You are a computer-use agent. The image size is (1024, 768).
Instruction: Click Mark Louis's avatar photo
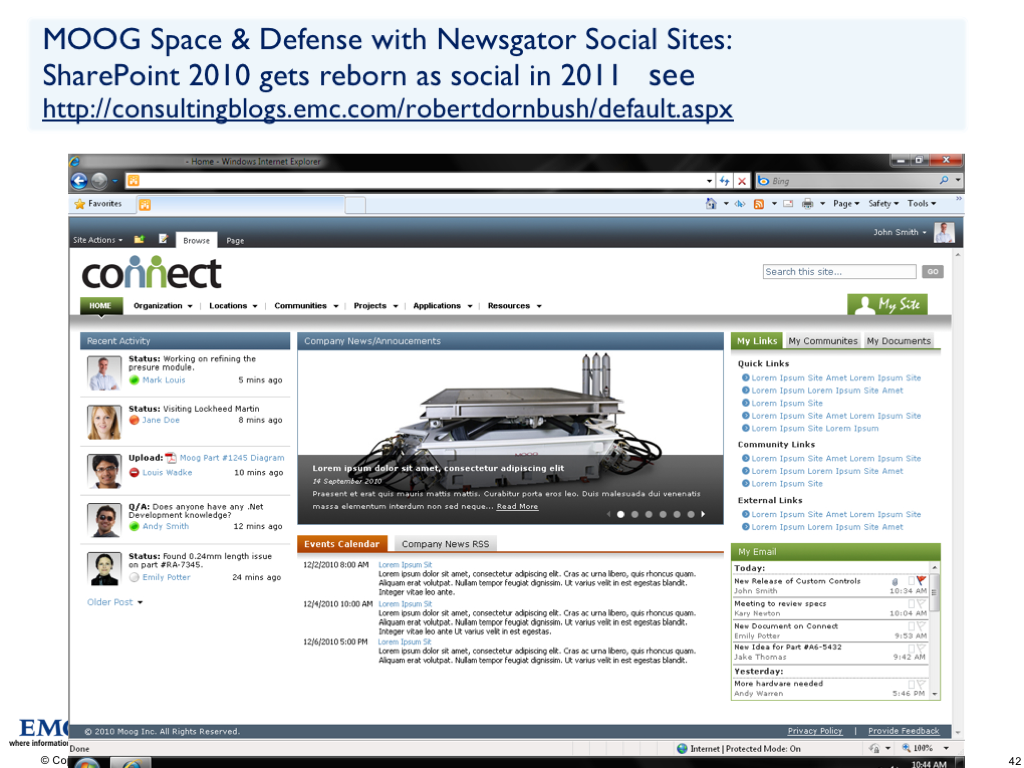[x=104, y=373]
